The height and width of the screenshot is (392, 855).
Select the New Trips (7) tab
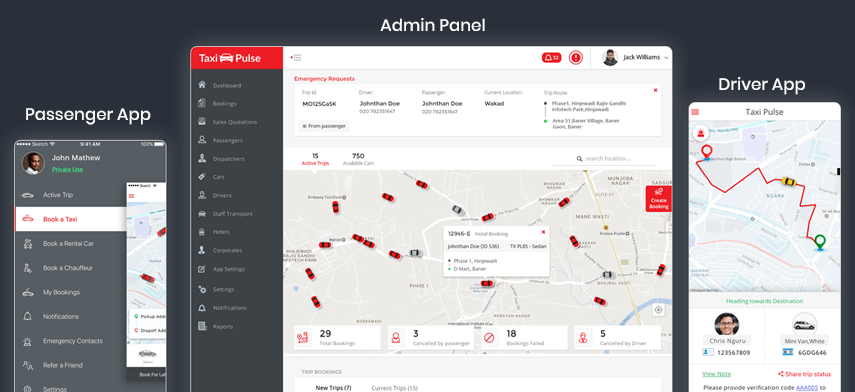[333, 388]
